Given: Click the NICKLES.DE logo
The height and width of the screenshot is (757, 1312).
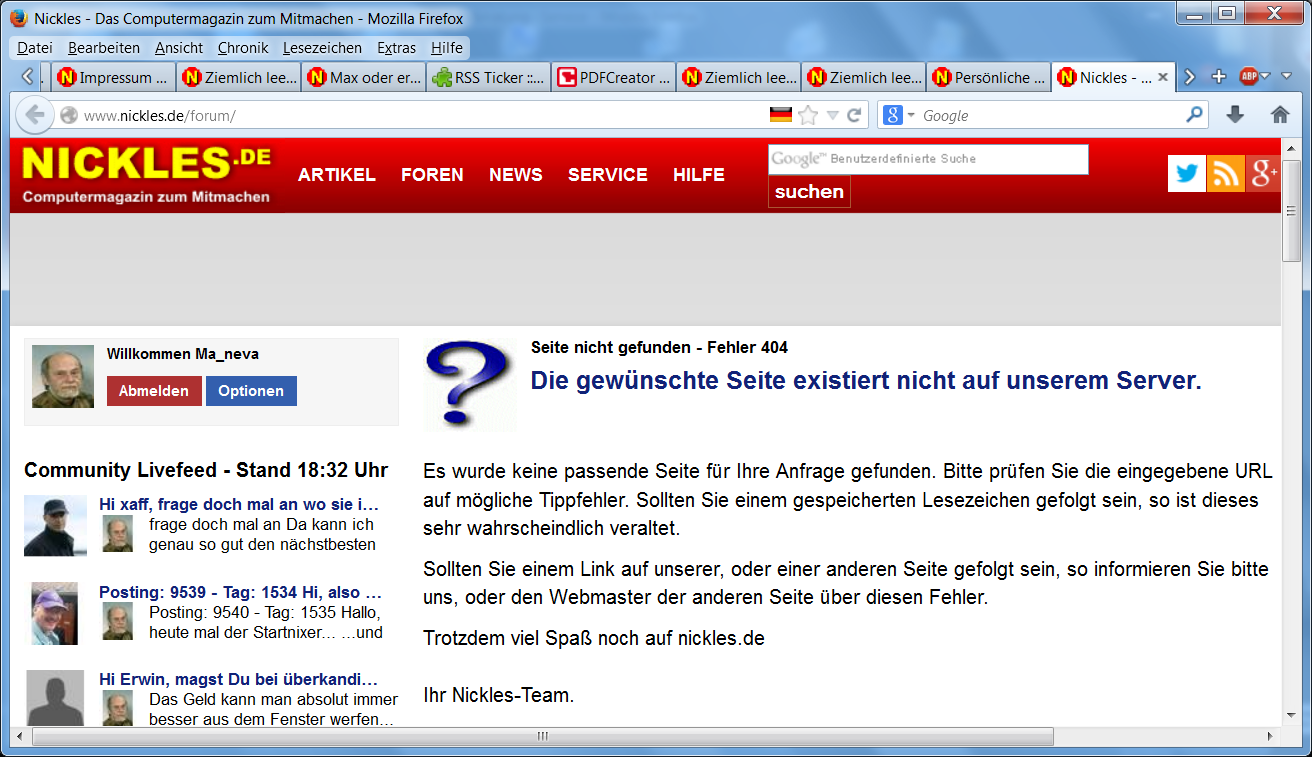Looking at the screenshot, I should [x=146, y=174].
